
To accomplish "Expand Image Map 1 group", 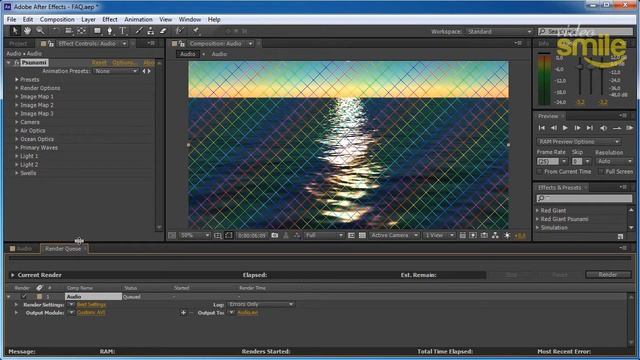I will [17, 97].
